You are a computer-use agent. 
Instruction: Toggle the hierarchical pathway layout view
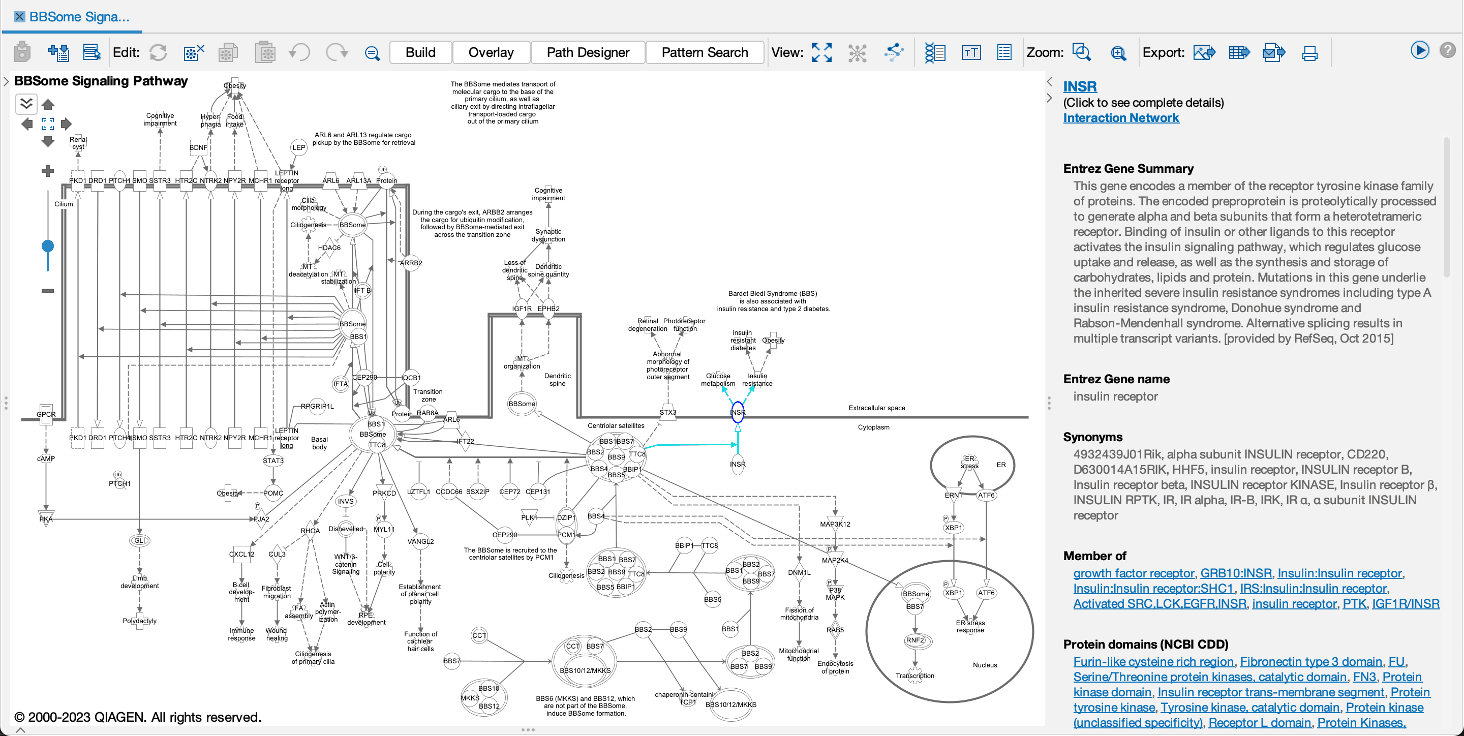894,52
